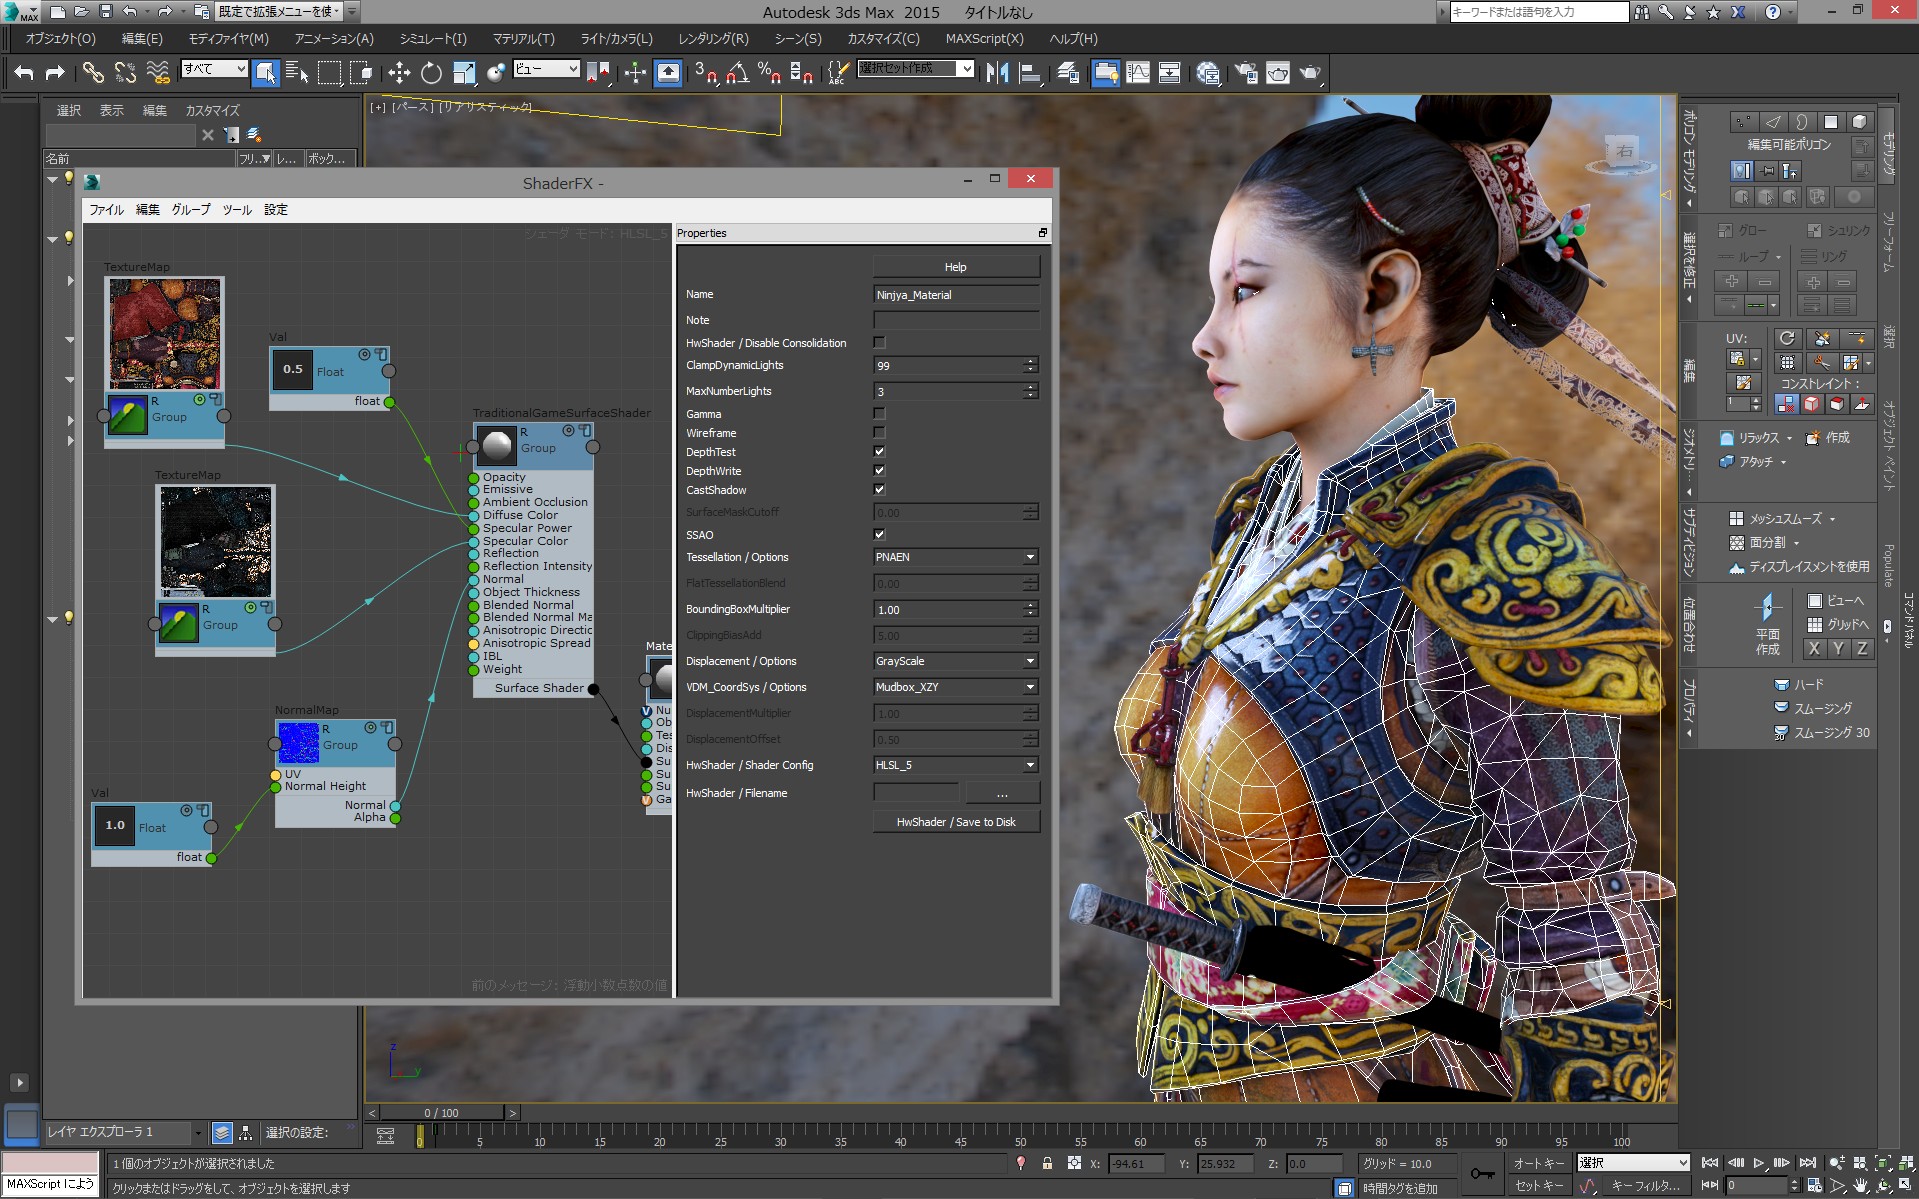Click HwShader Save to Disk button
This screenshot has height=1199, width=1919.
click(x=956, y=822)
